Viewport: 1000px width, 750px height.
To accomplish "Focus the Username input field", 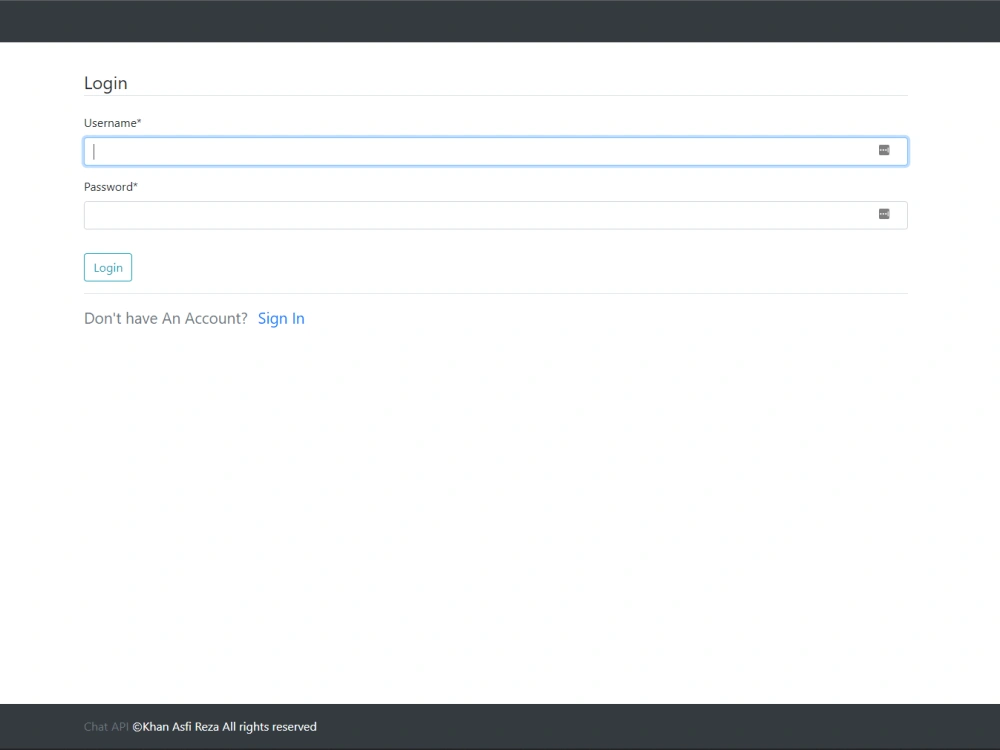I will [496, 151].
